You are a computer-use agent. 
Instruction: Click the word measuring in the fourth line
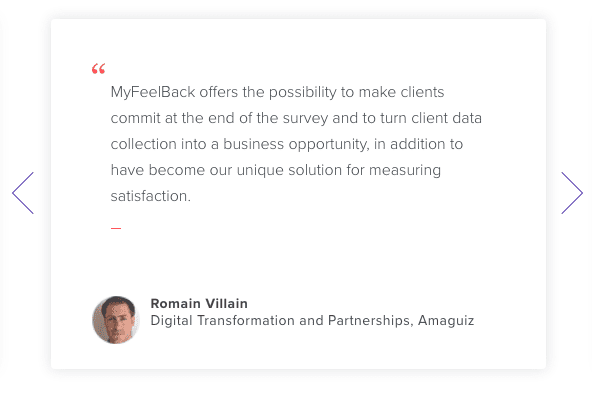405,171
